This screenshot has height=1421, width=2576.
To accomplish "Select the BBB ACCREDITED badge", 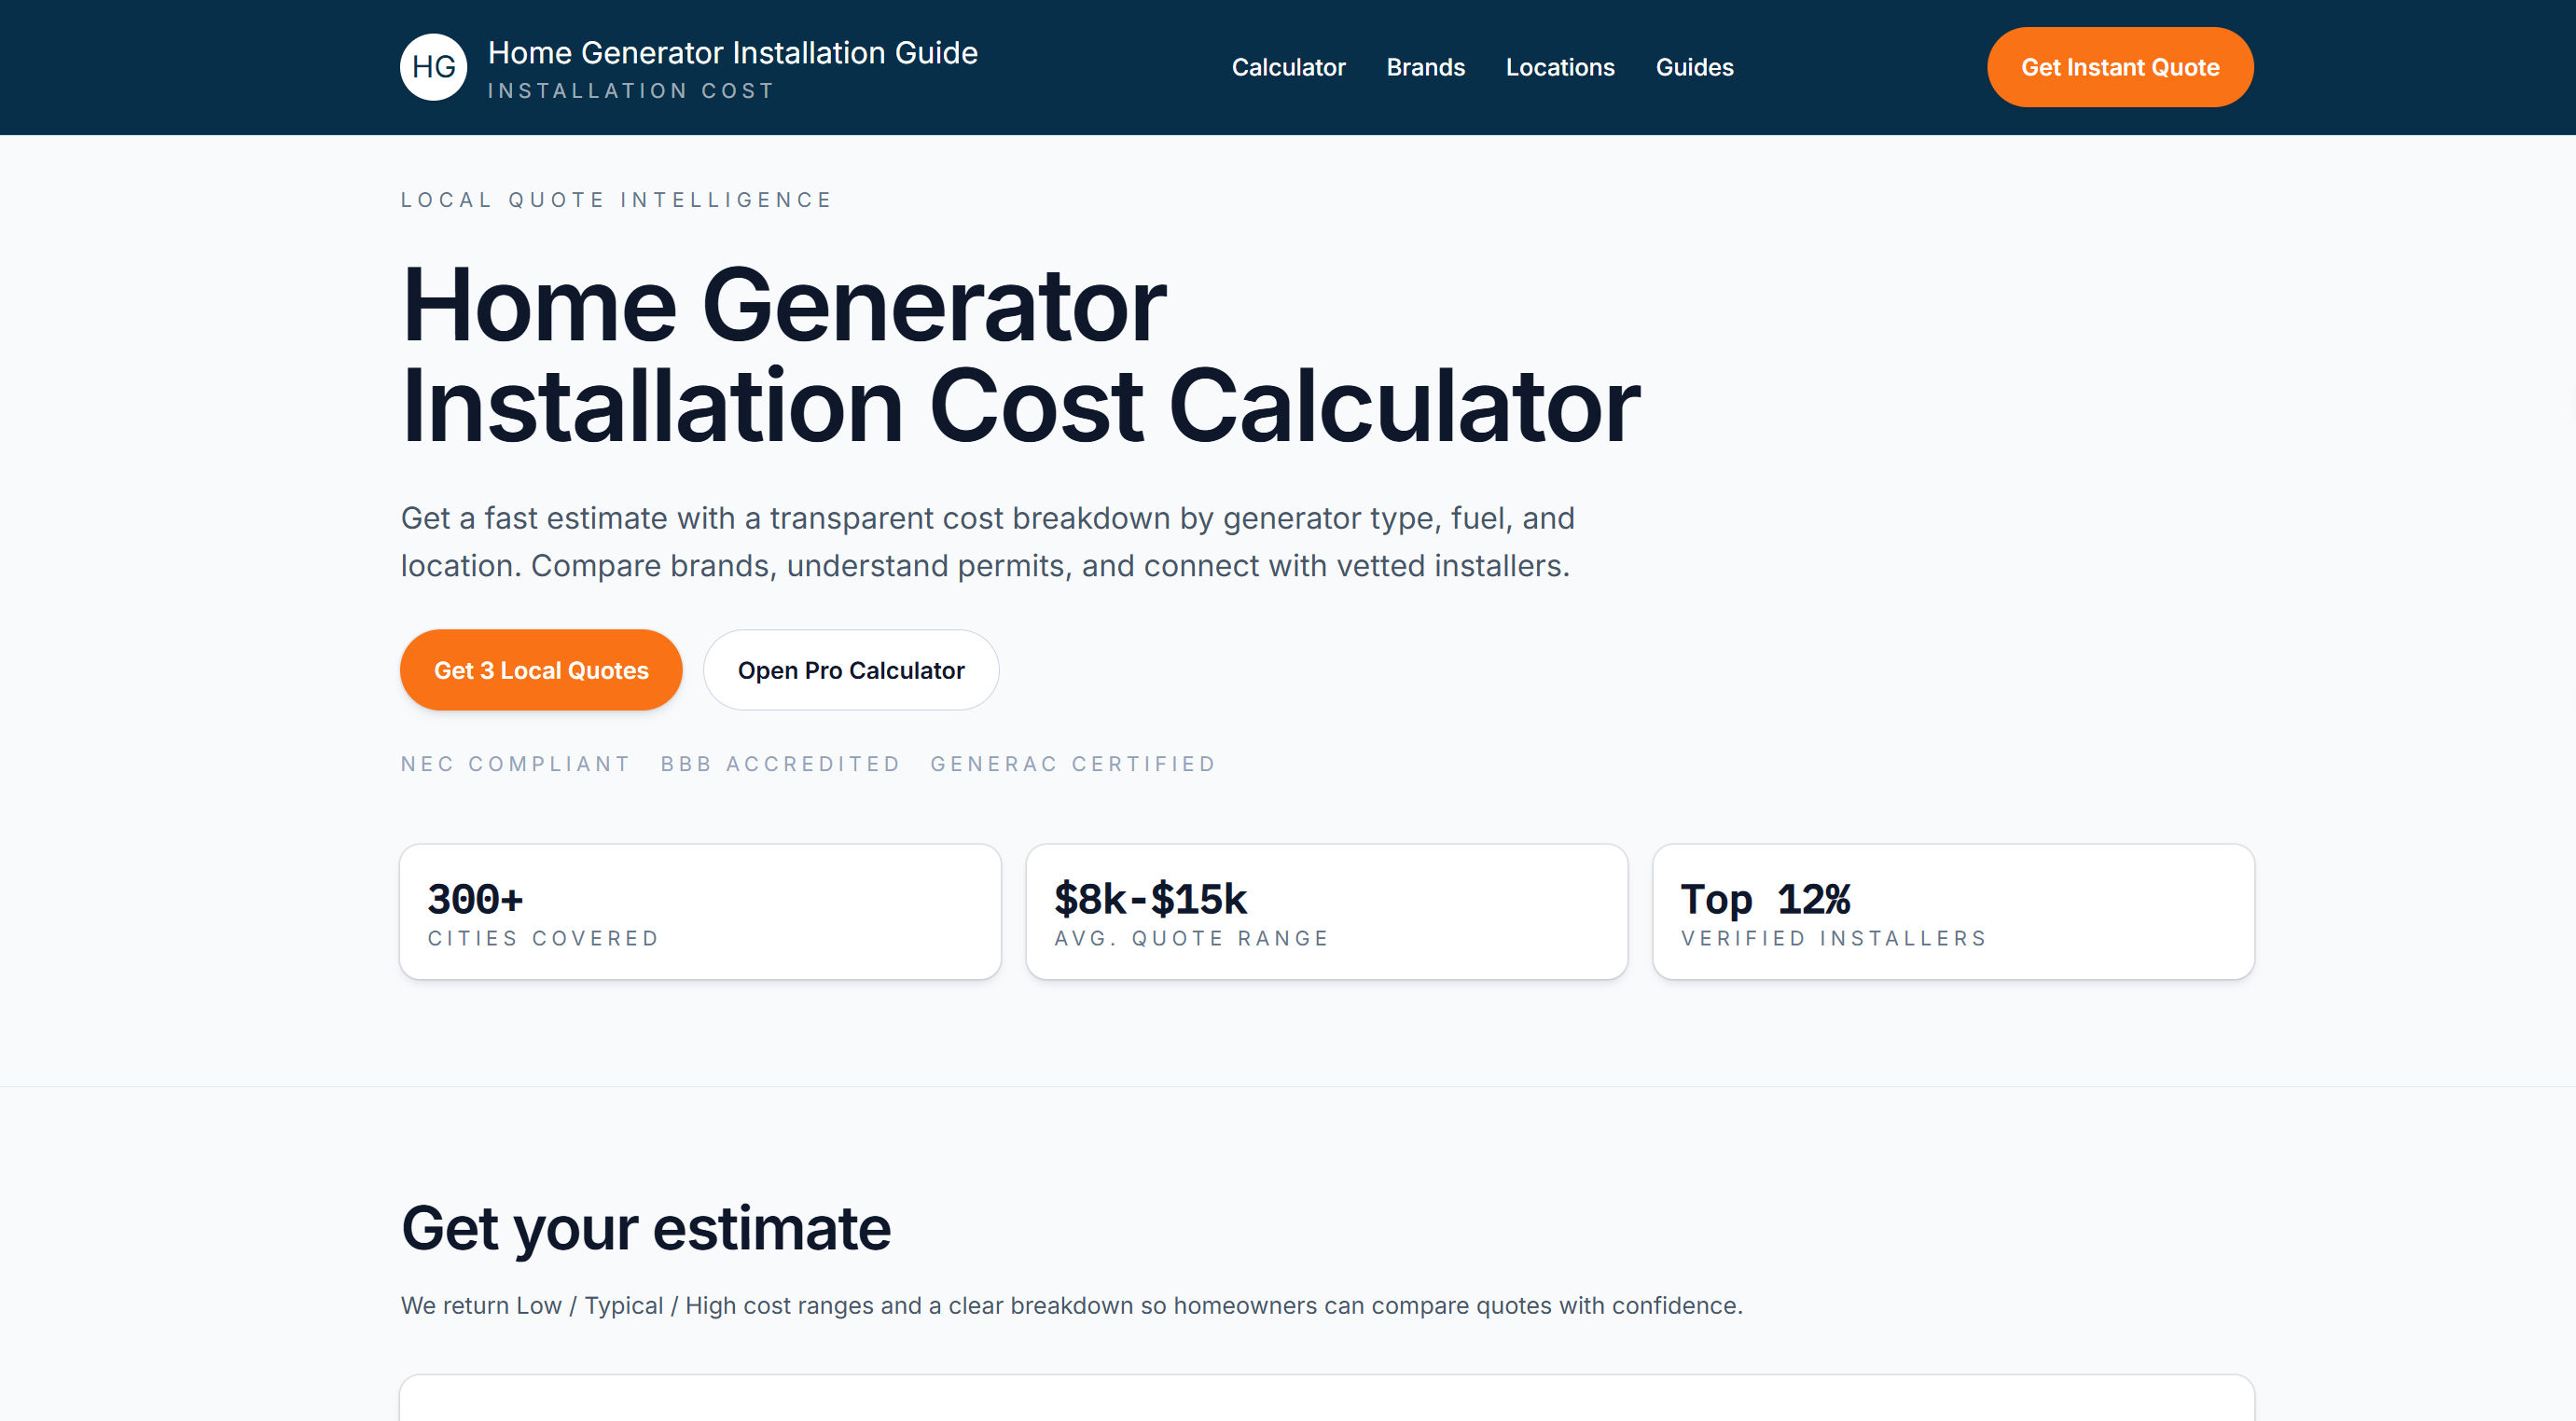I will point(780,763).
